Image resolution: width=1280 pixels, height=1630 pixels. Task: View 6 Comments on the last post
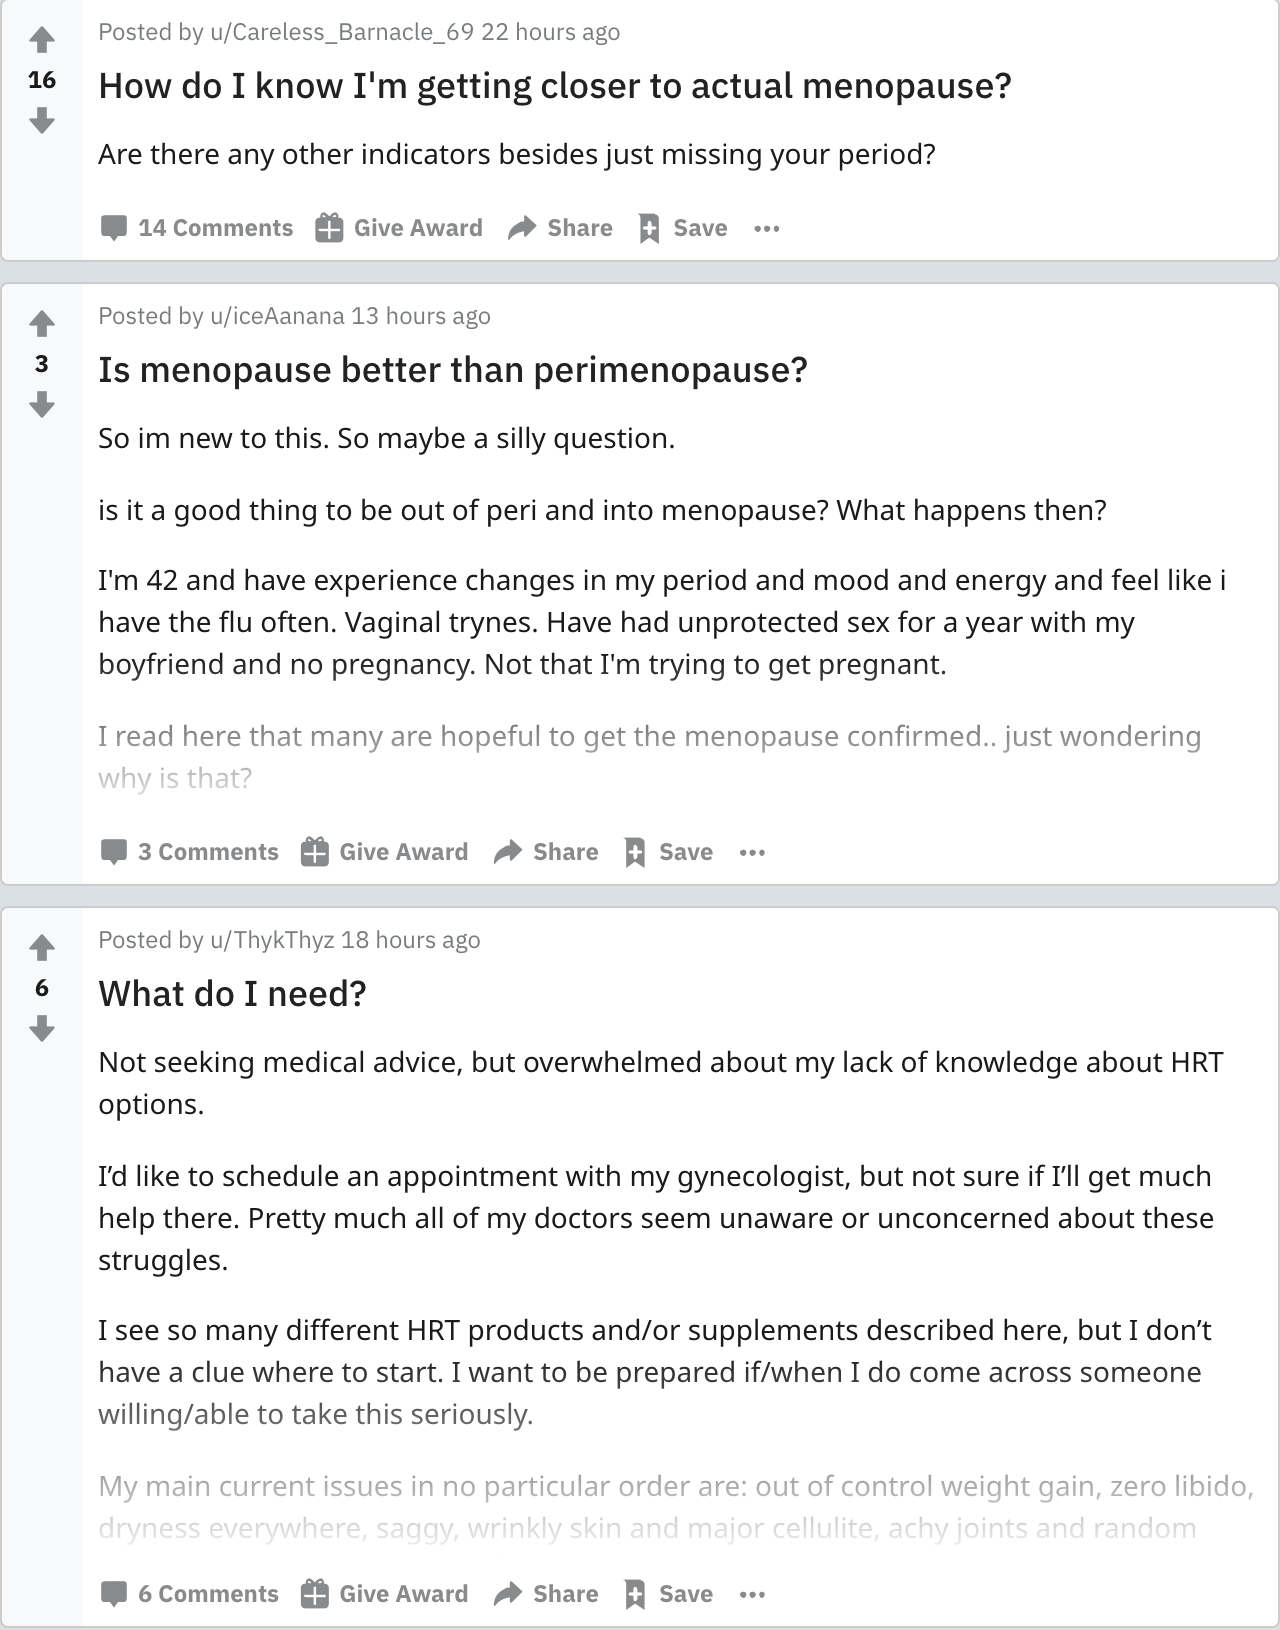pyautogui.click(x=190, y=1594)
